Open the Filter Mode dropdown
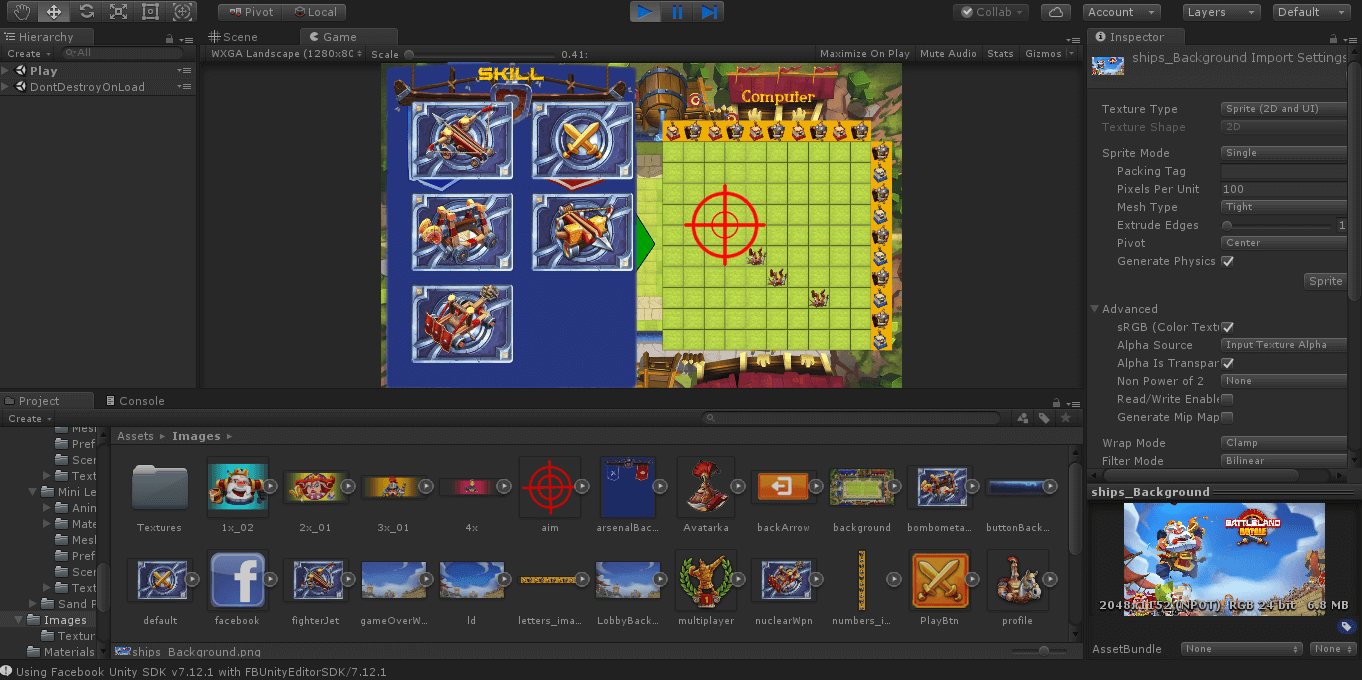 click(x=1284, y=461)
